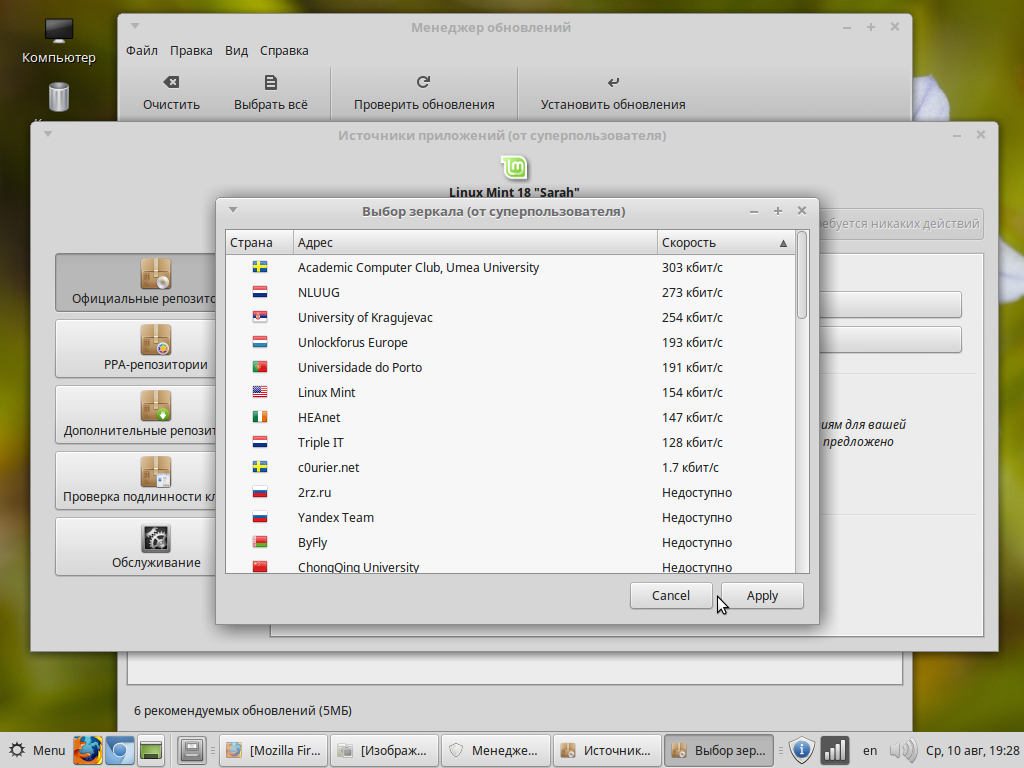Click Select All (Выбрать всё) toolbar icon
The image size is (1024, 768).
270,83
